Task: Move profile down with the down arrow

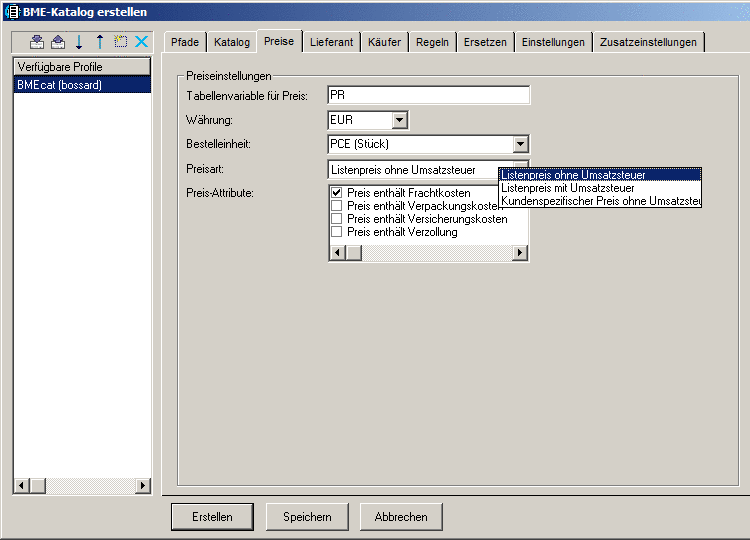Action: pos(79,42)
